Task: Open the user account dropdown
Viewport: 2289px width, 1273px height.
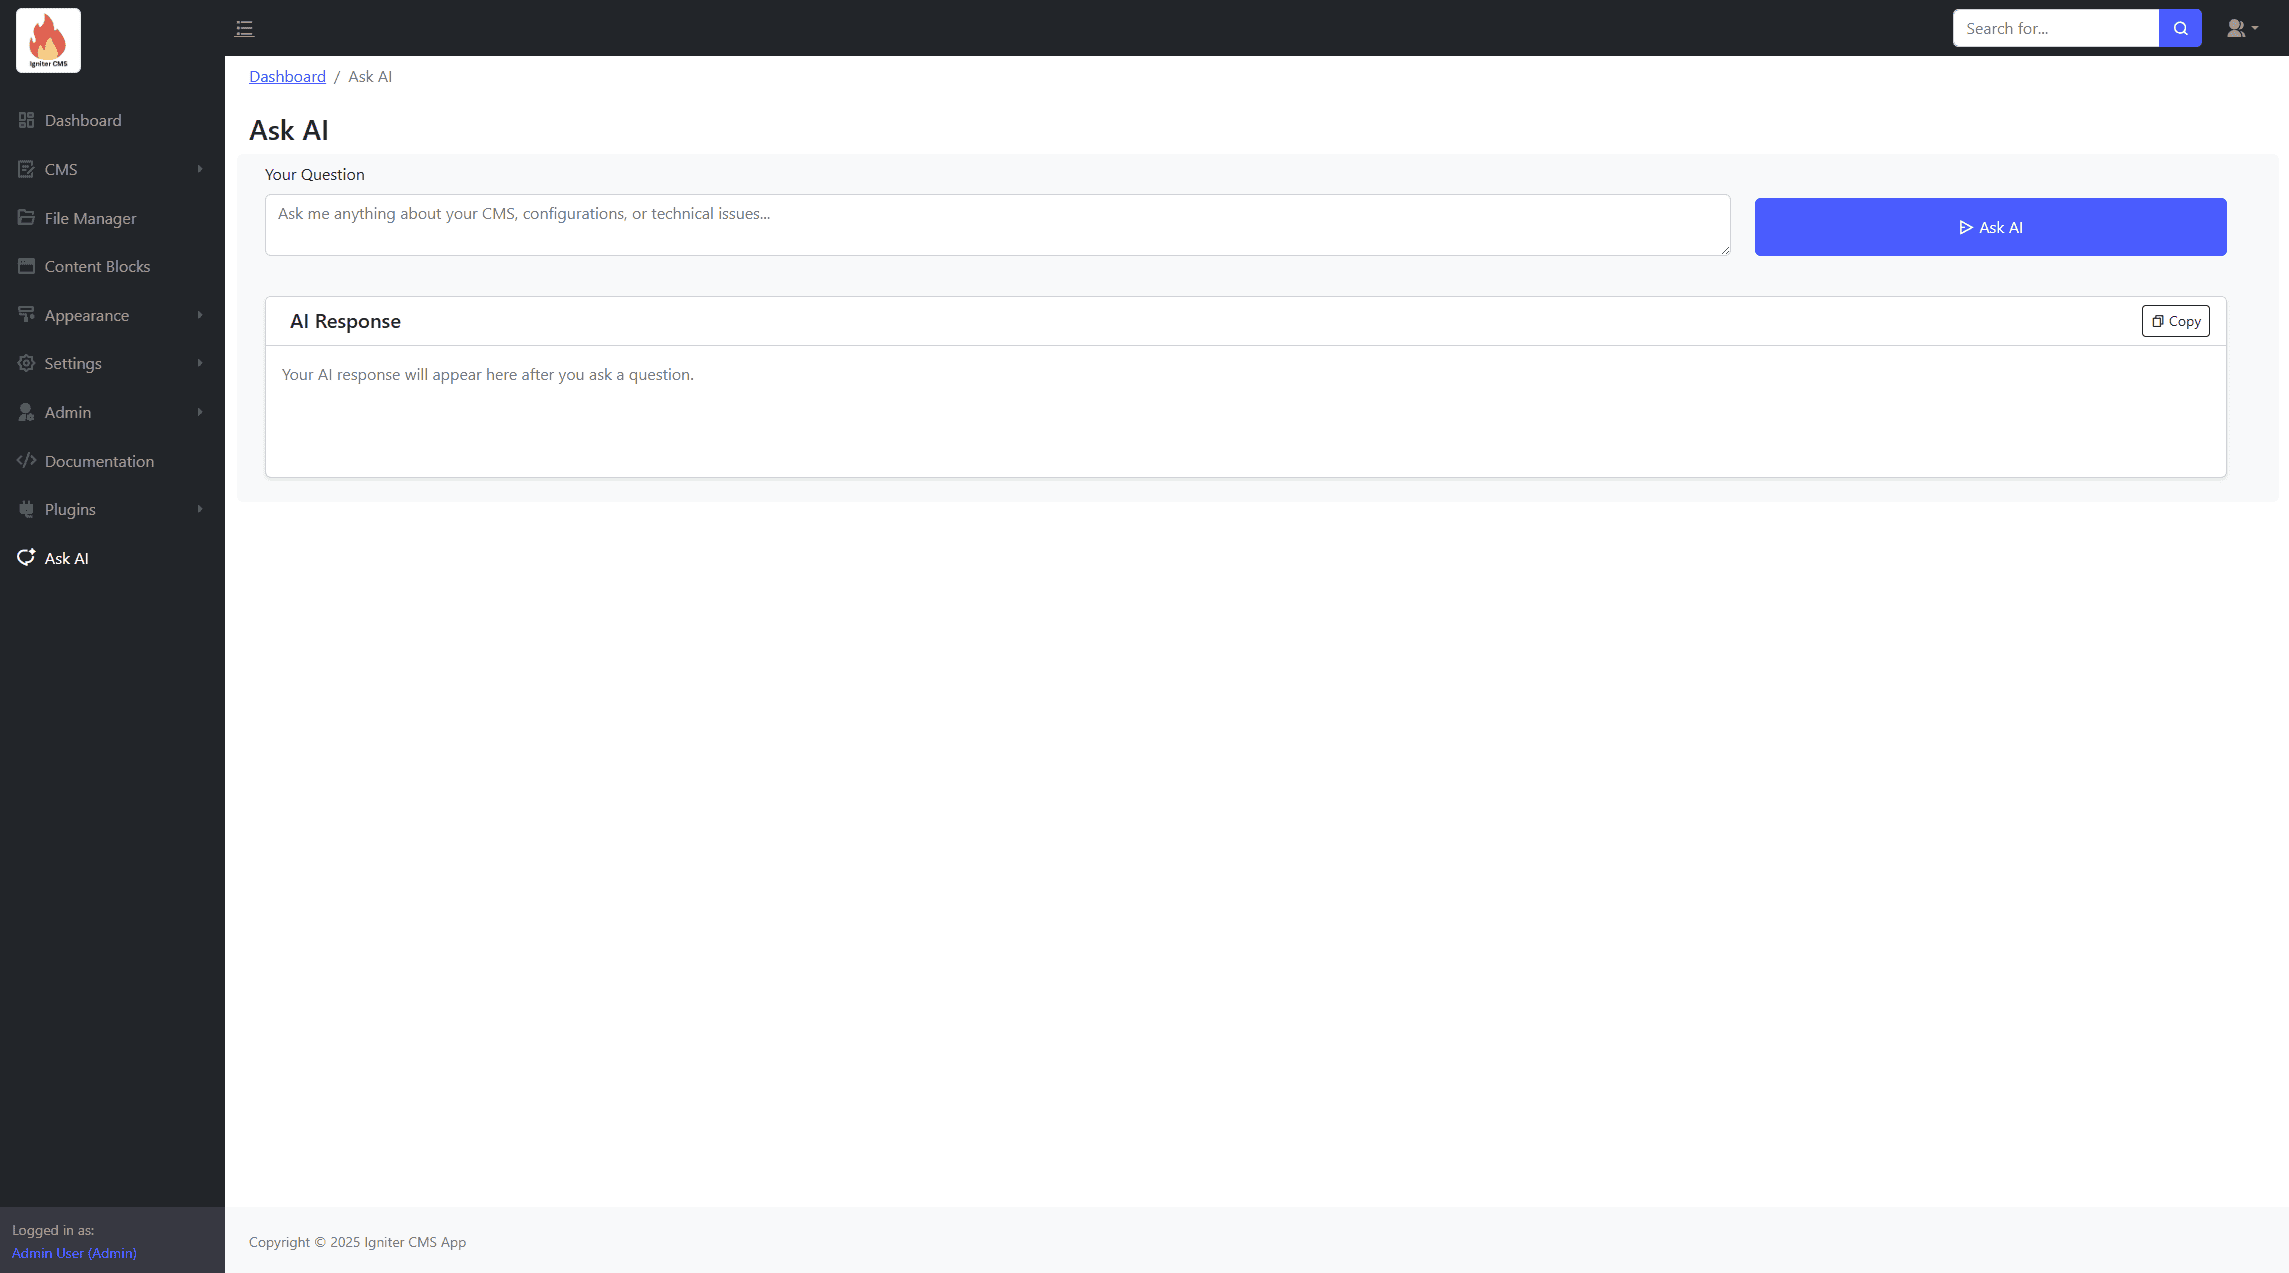Action: pyautogui.click(x=2241, y=28)
